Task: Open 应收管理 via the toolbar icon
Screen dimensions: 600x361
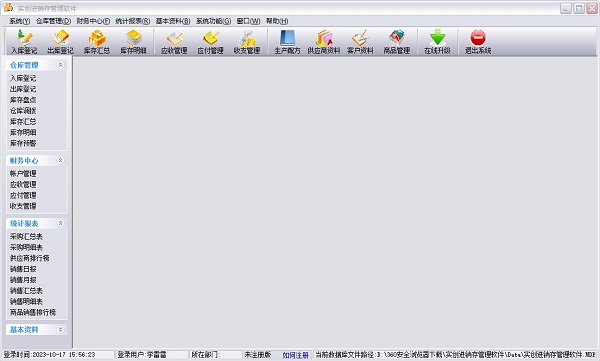Action: (174, 41)
